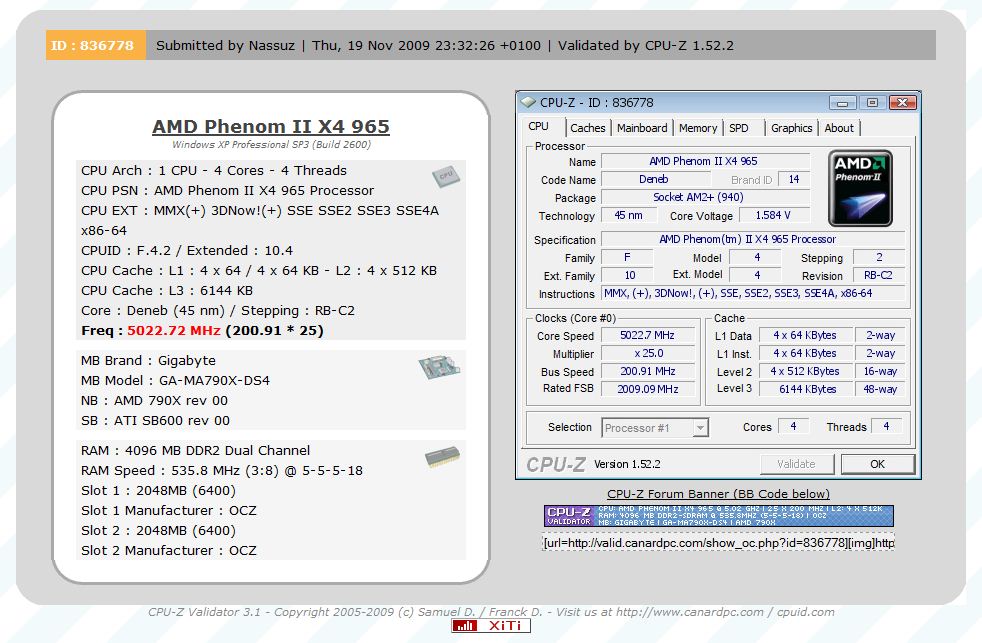Open the AMD Phenom II X4 965 heading link
Image resolution: width=982 pixels, height=643 pixels.
(x=271, y=126)
